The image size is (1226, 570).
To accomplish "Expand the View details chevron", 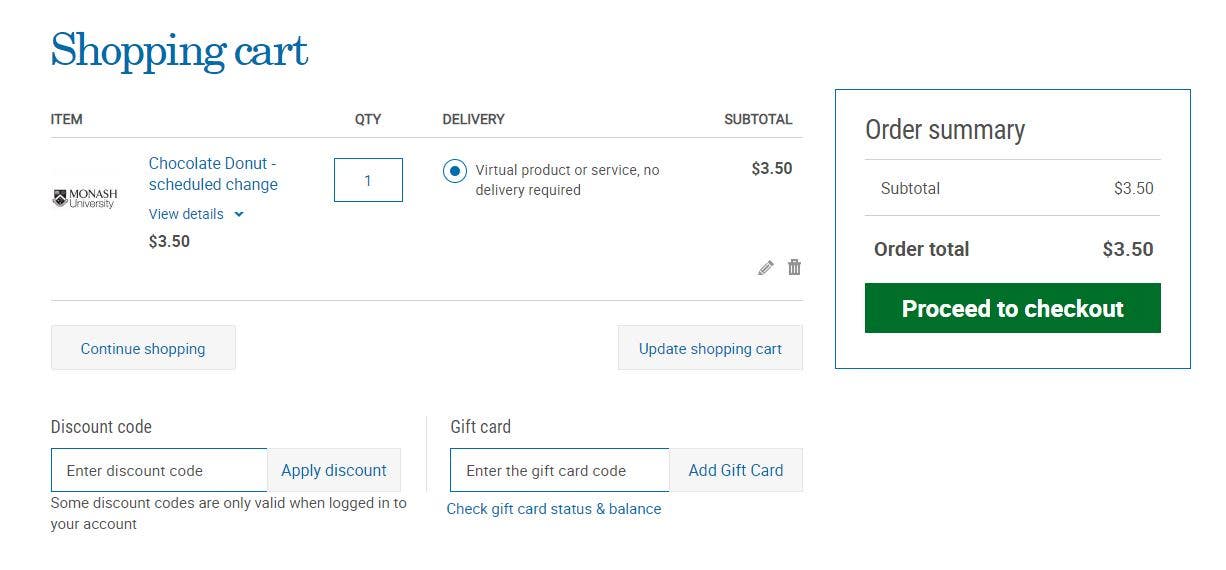I will tap(239, 214).
